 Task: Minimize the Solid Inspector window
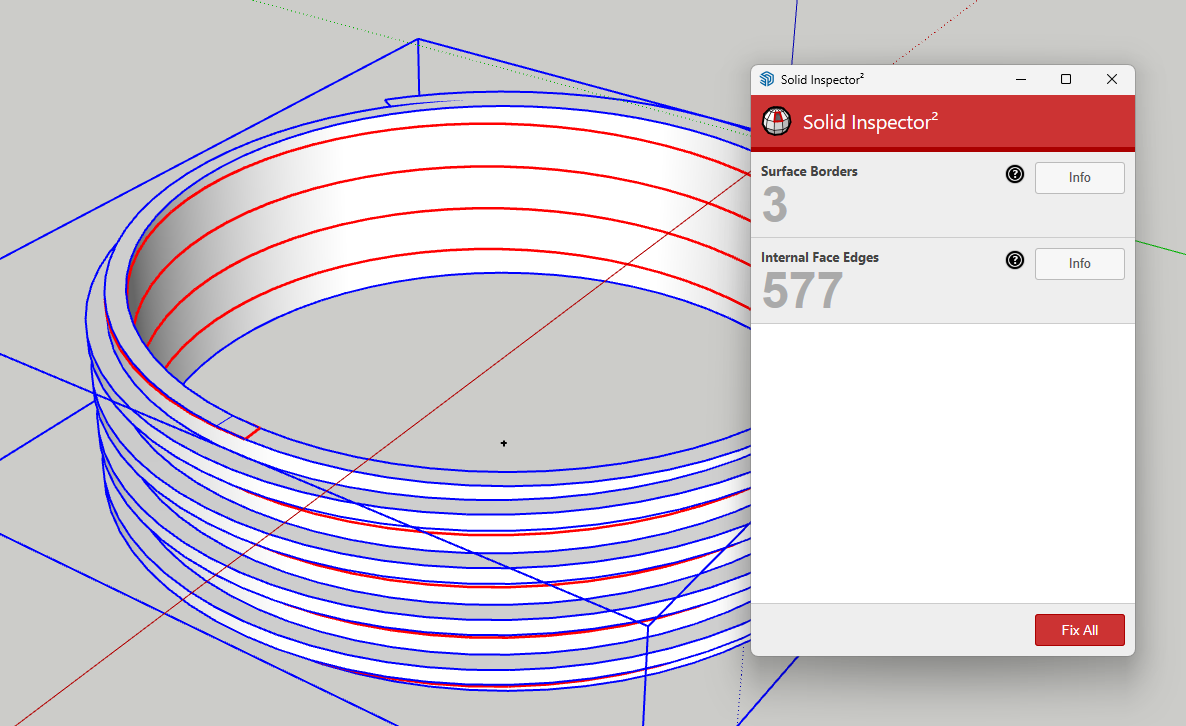(x=1020, y=79)
